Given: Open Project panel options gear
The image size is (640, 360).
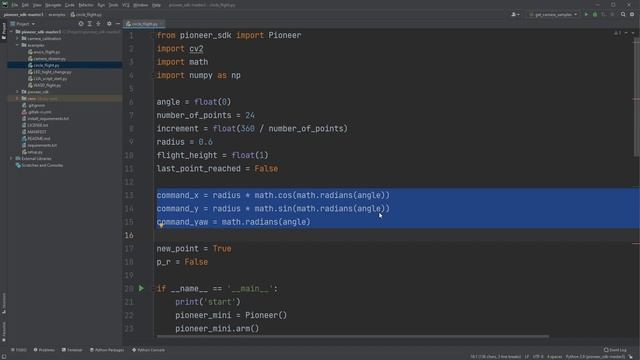Looking at the screenshot, I should tap(109, 24).
